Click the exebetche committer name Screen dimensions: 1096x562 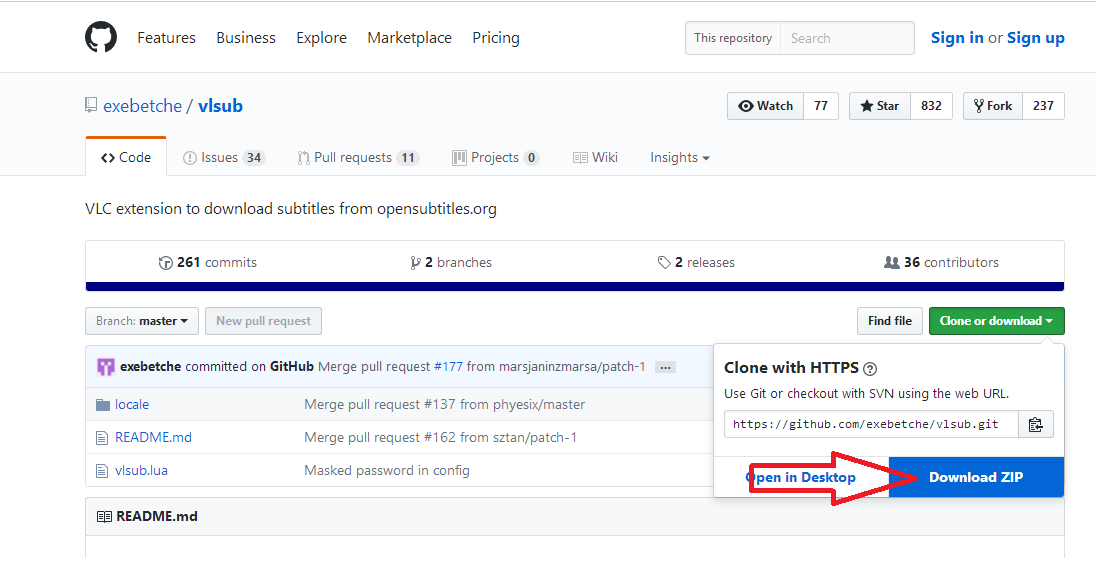tap(150, 366)
